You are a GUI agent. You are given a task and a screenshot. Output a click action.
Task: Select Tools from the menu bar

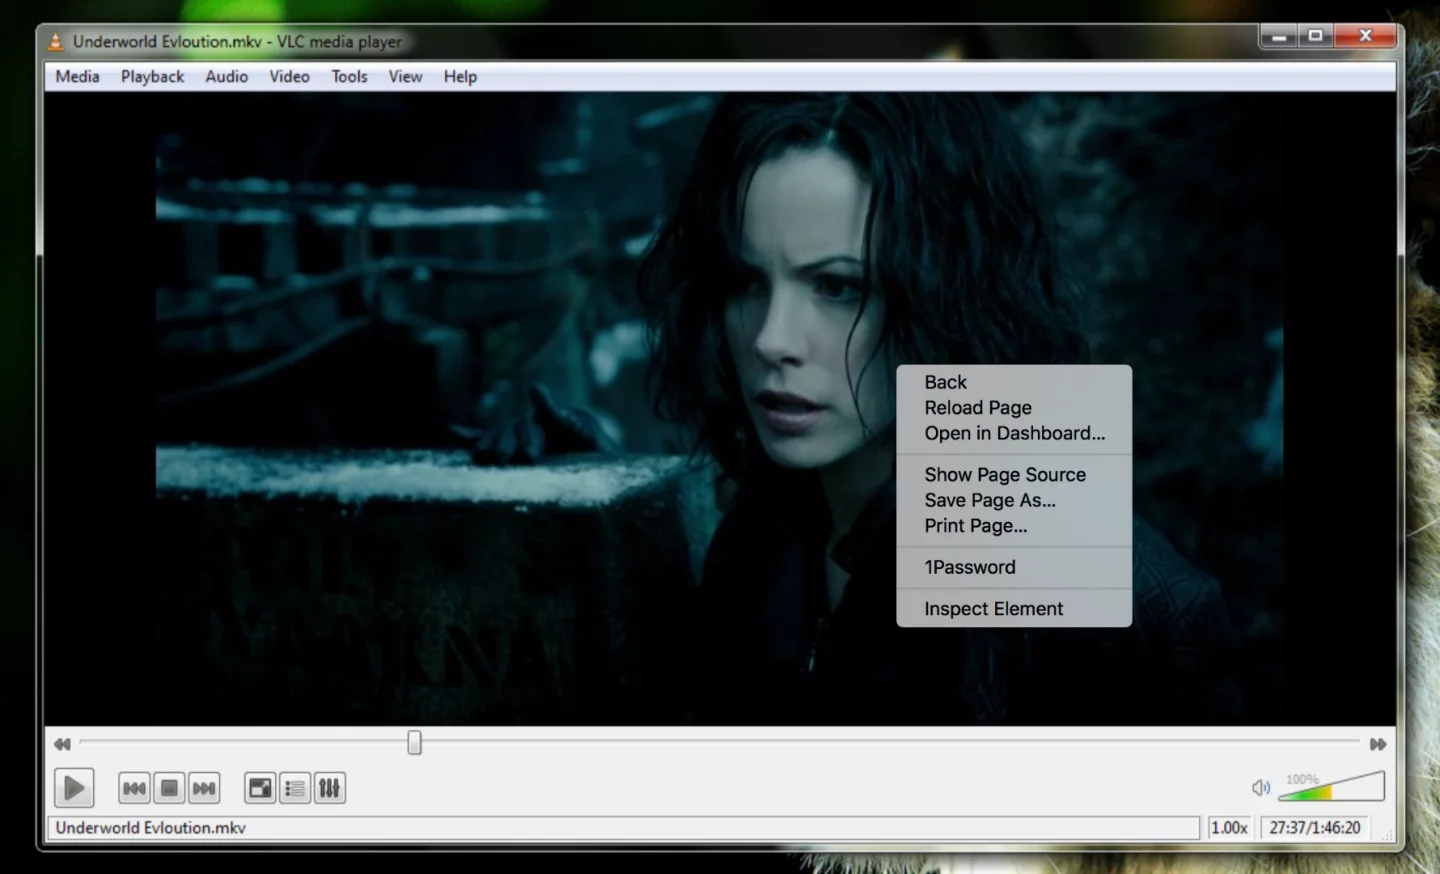coord(348,76)
